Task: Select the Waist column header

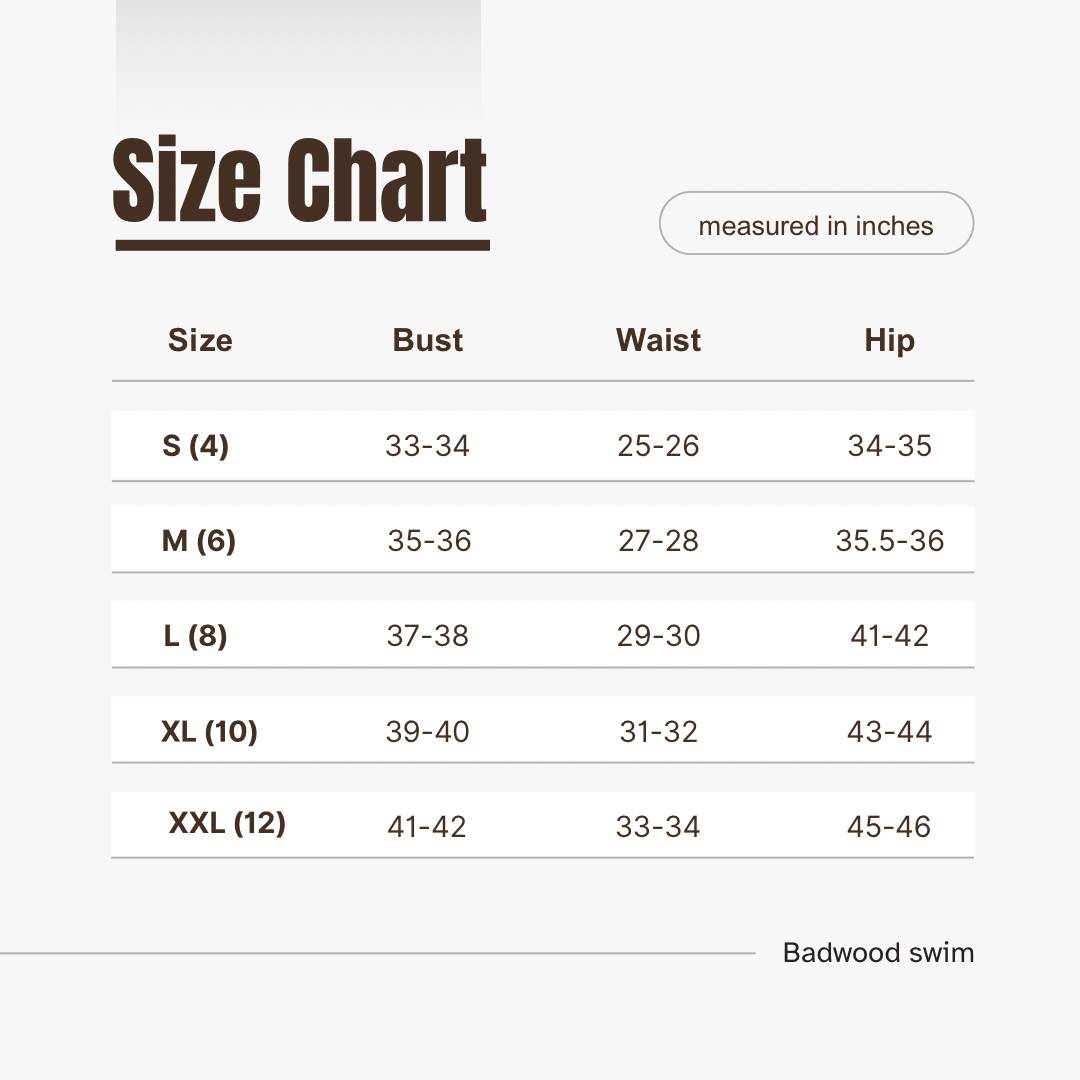Action: tap(658, 340)
